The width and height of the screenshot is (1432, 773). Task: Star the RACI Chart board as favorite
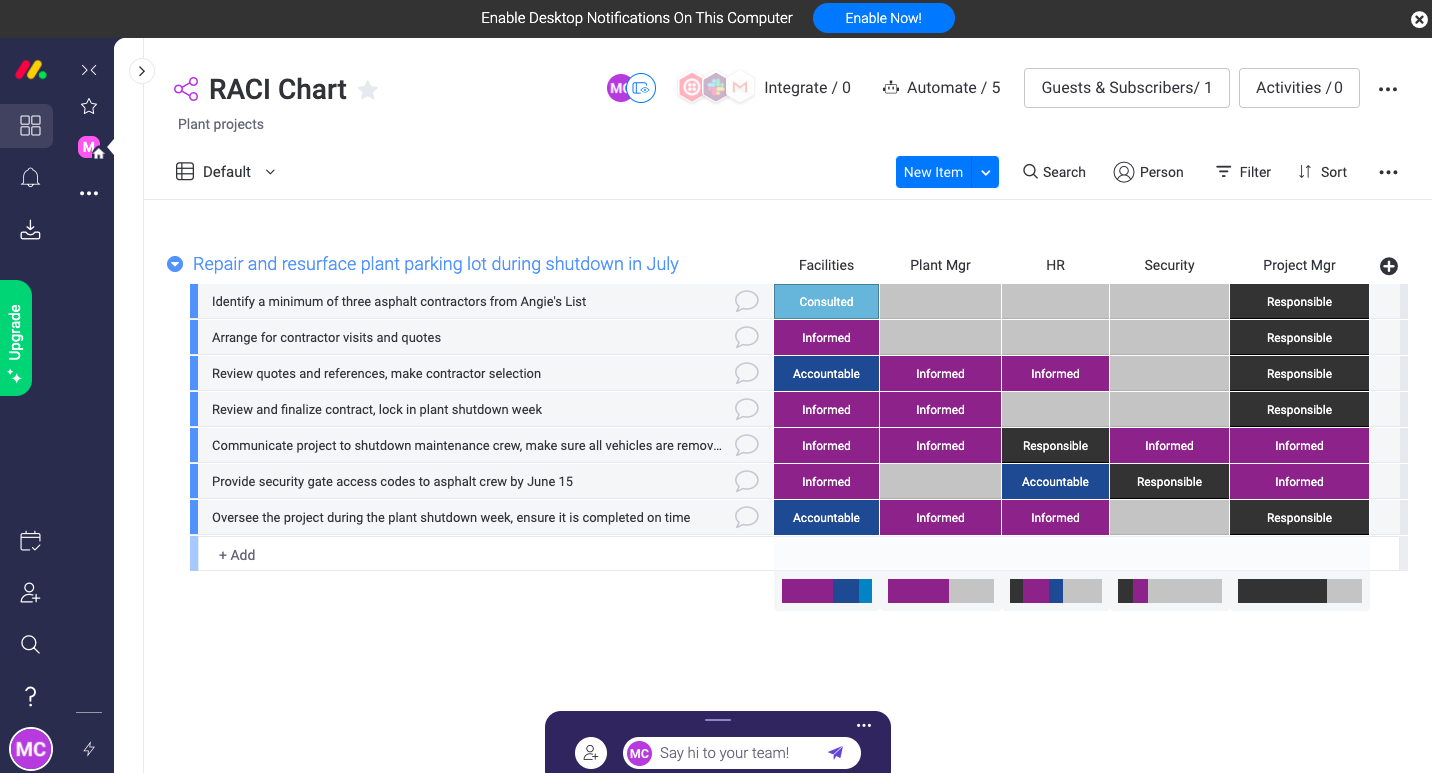click(368, 90)
